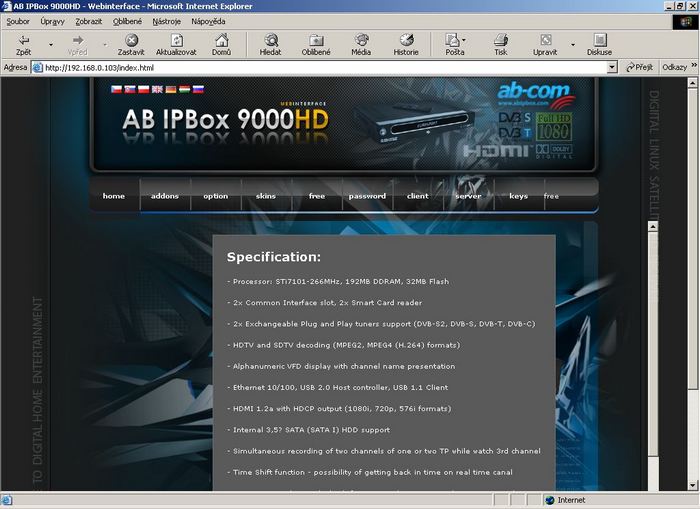Click the "Specification:" heading

pos(274,257)
